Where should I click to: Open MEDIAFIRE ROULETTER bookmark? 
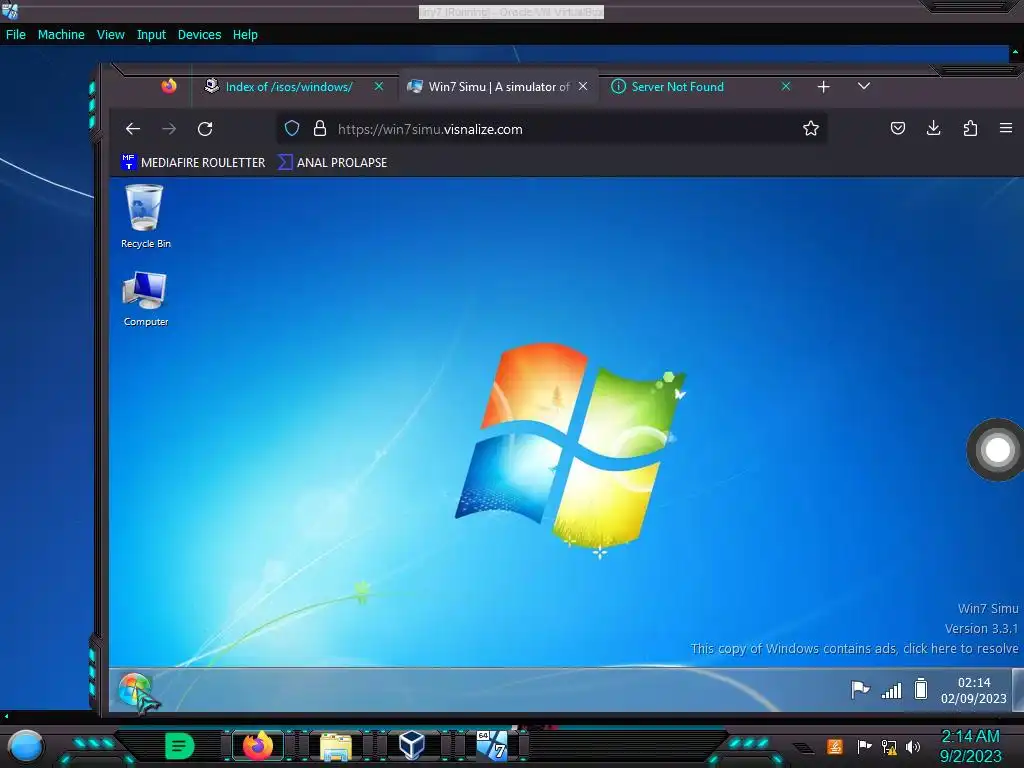[193, 163]
